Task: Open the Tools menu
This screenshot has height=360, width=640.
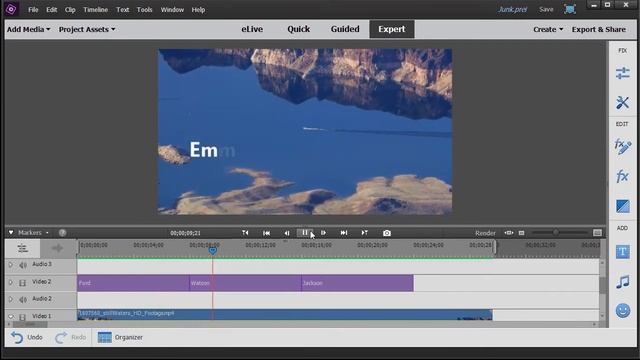Action: point(144,9)
